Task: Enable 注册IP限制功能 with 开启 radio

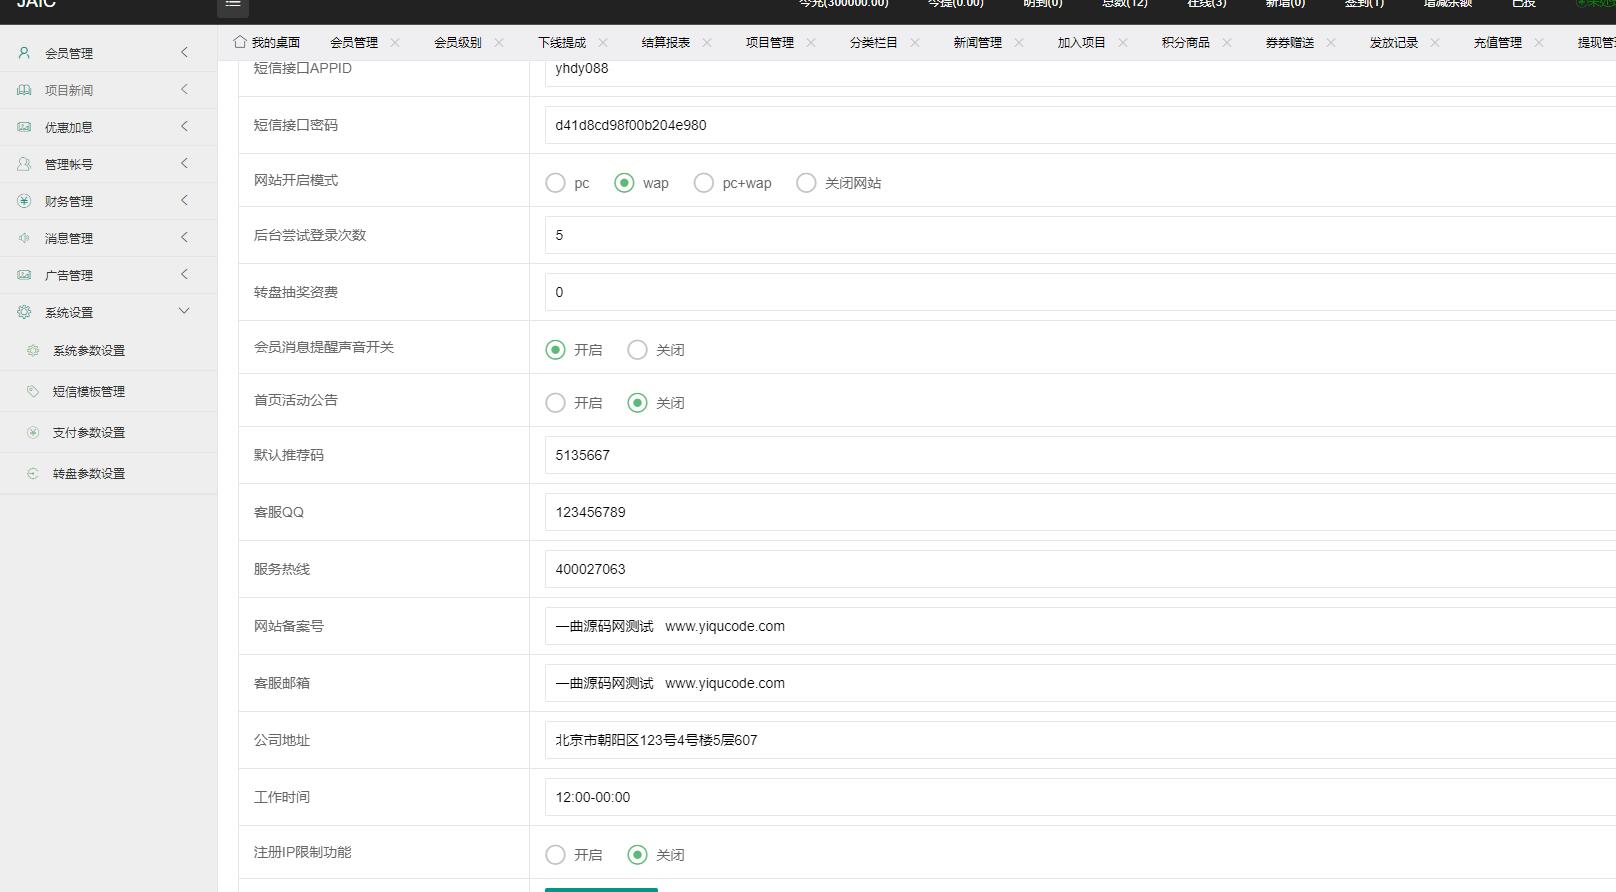Action: pos(555,855)
